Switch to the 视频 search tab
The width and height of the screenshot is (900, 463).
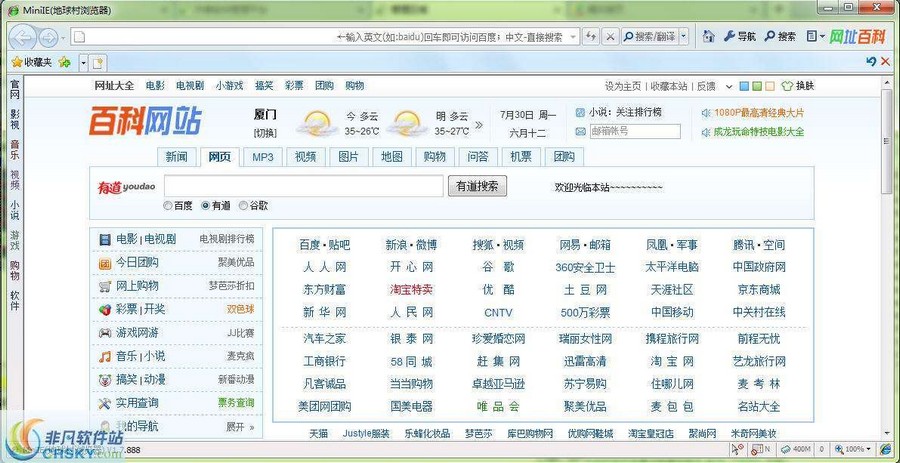click(x=306, y=157)
